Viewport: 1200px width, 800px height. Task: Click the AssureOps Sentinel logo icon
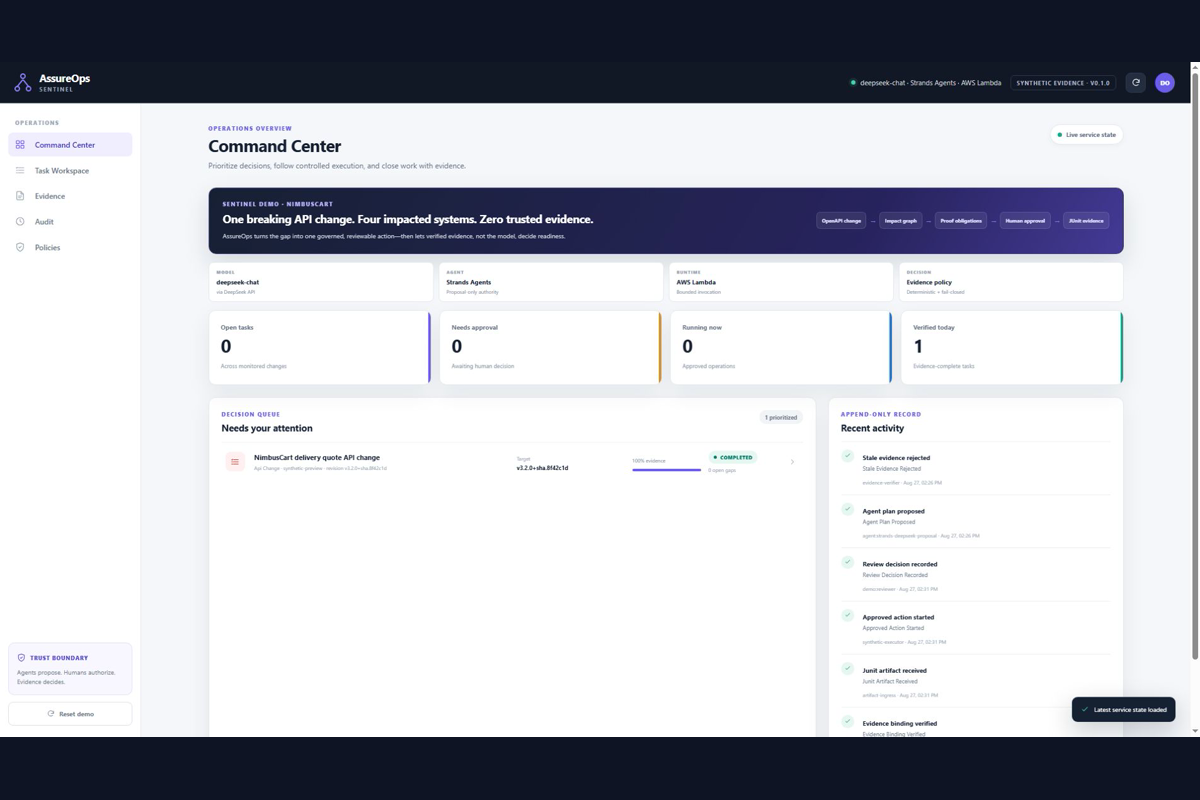coord(23,83)
